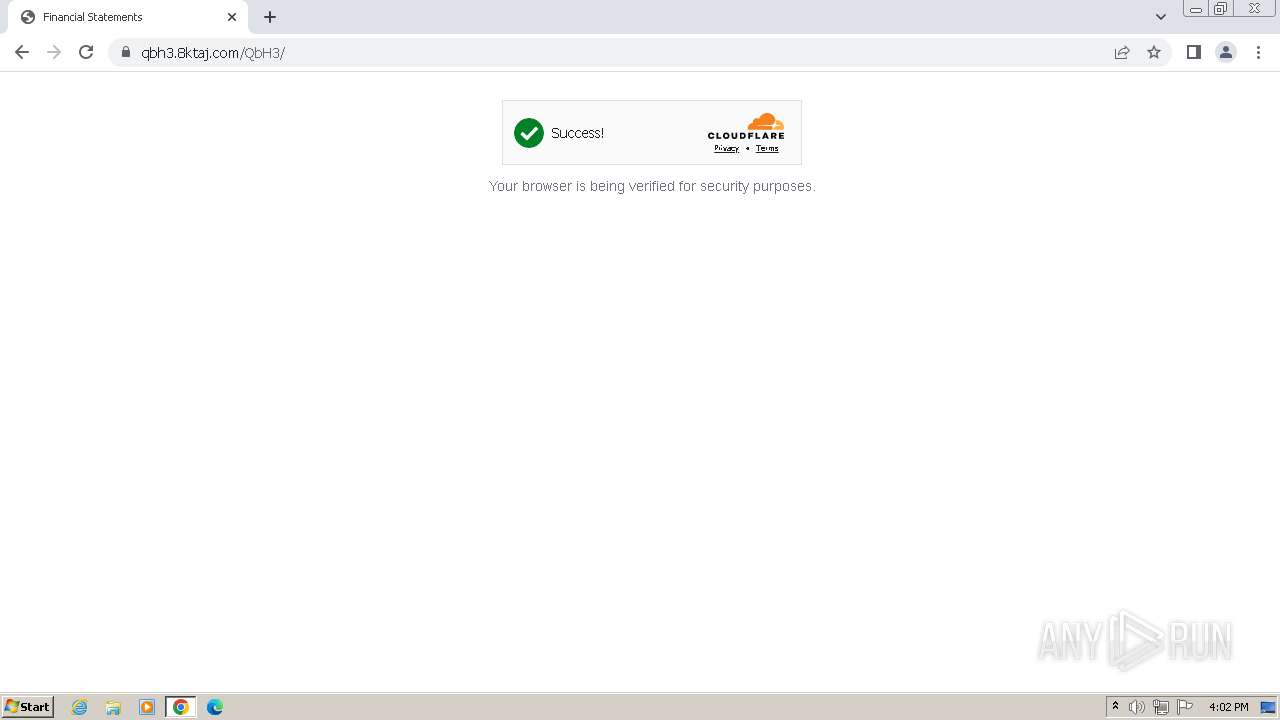Click the green Success checkmark

pyautogui.click(x=529, y=133)
